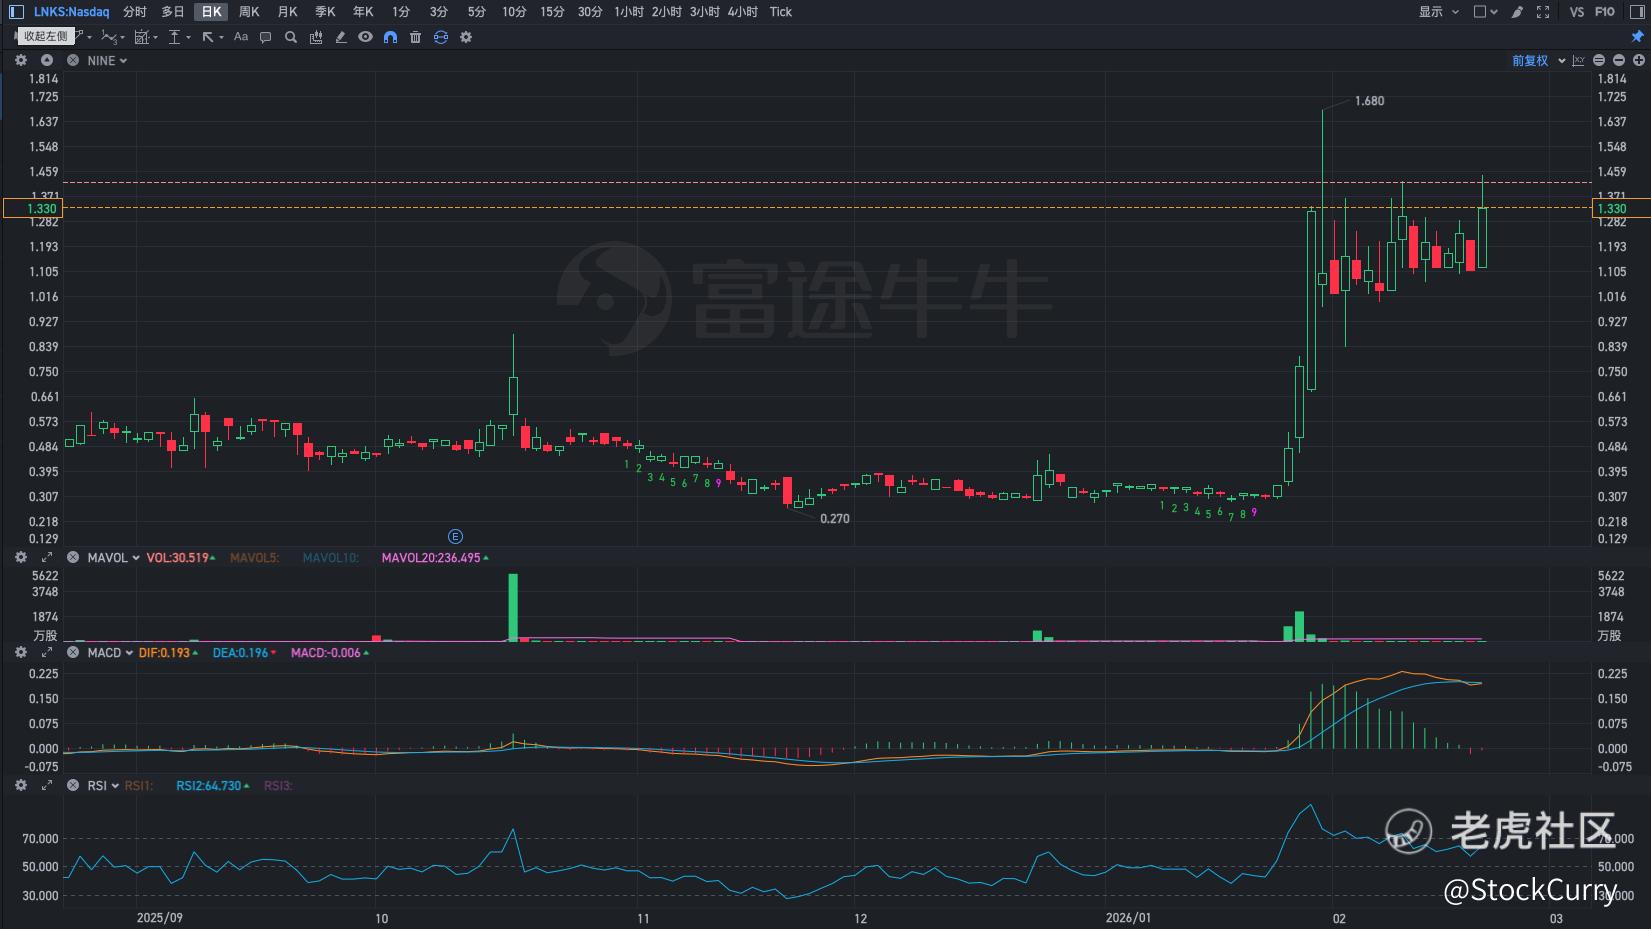Toggle drawings visibility with eye icon
This screenshot has width=1651, height=929.
point(366,37)
